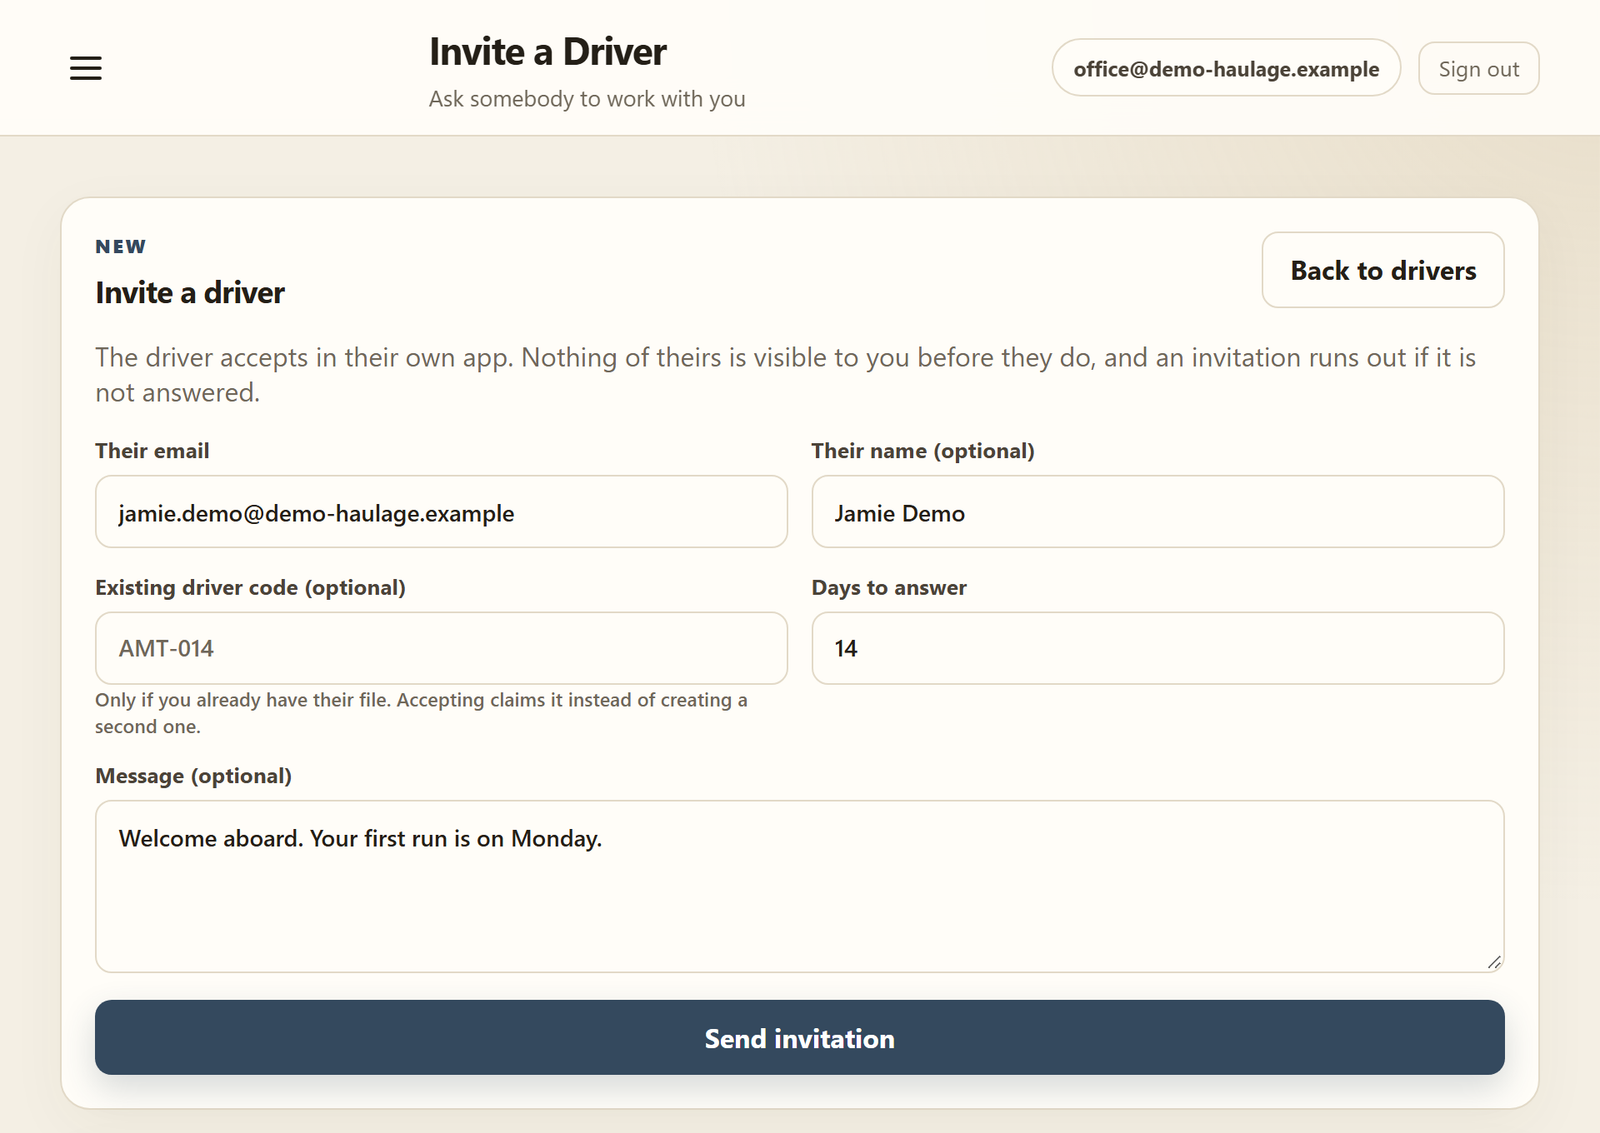Click the 'Their name (optional)' label
This screenshot has width=1600, height=1133.
point(923,451)
